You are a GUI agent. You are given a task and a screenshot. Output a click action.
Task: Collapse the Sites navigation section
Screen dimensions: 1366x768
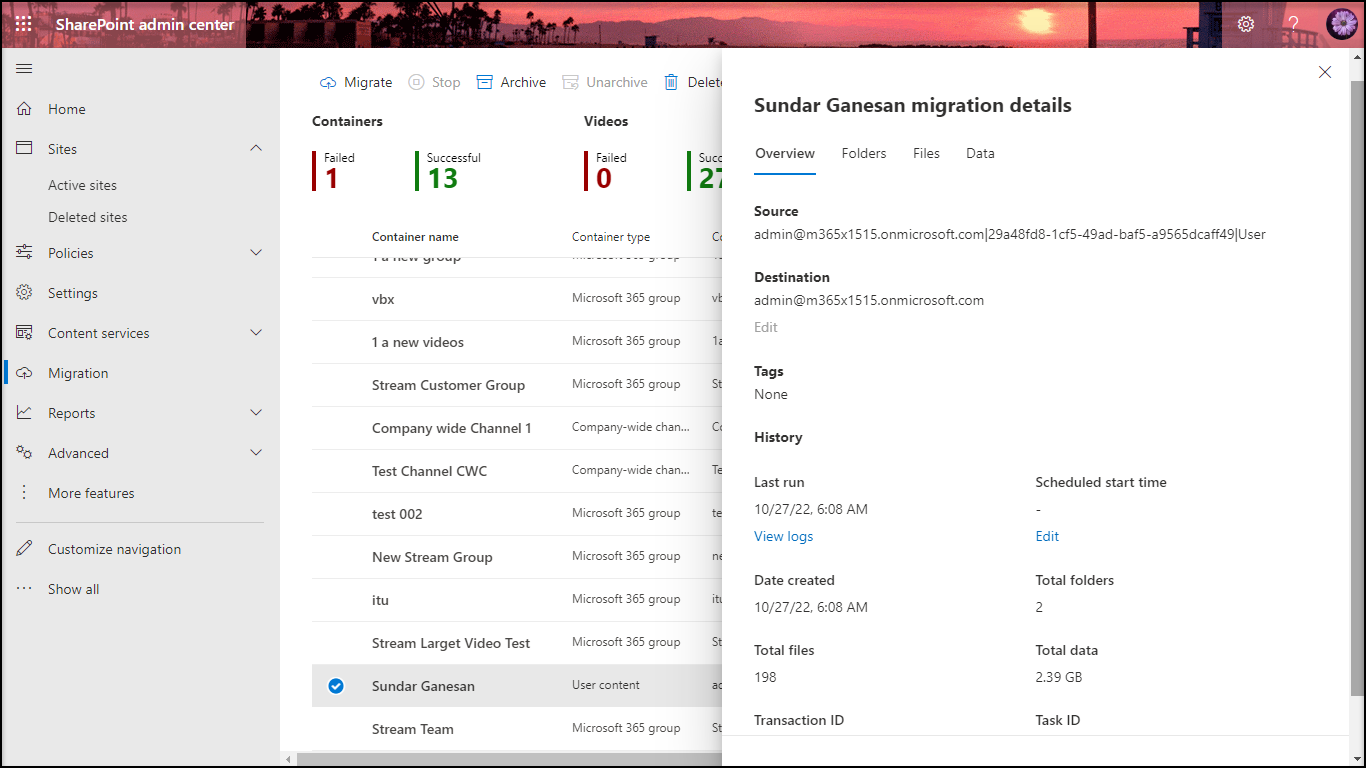[256, 149]
